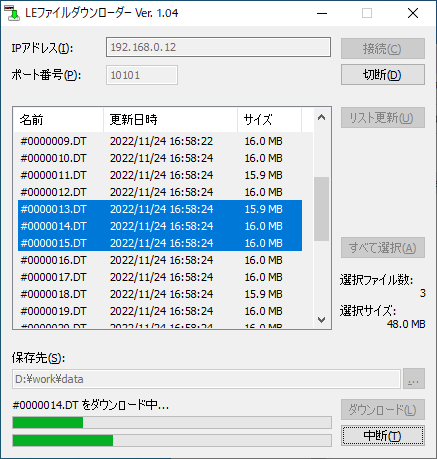Click the overall download progress bar

point(172,440)
